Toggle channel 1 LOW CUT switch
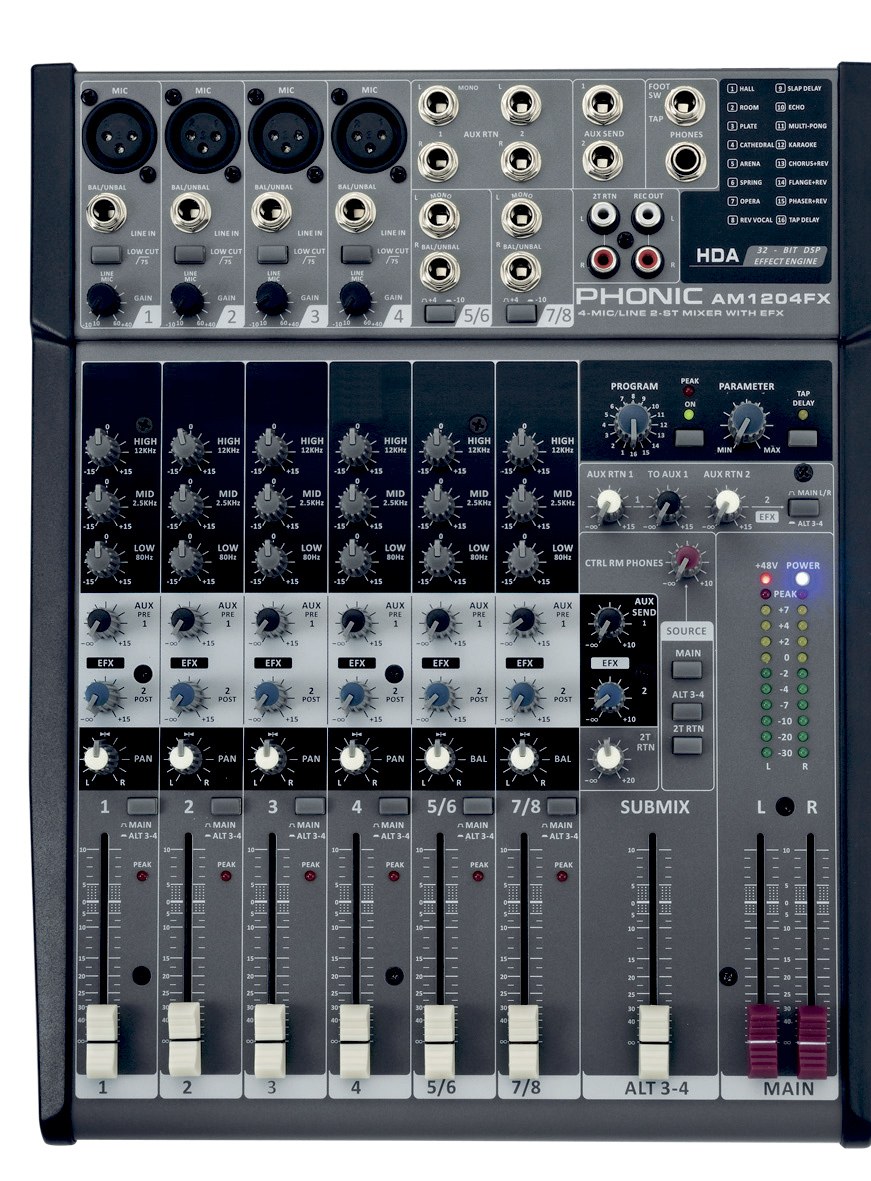The image size is (871, 1181). pos(105,254)
